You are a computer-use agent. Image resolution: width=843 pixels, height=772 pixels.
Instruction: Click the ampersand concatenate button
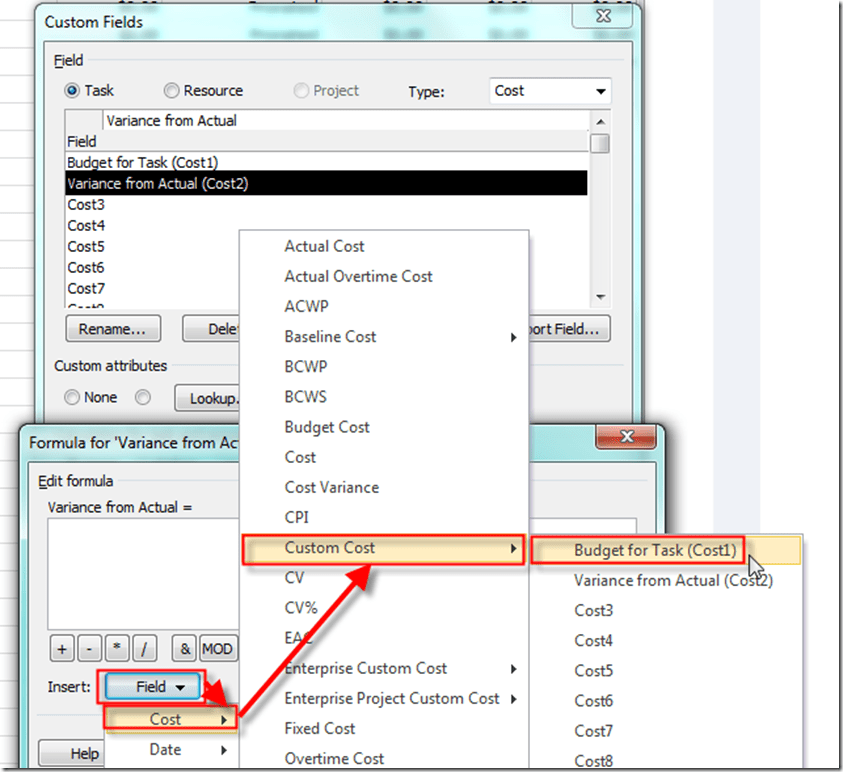click(184, 649)
